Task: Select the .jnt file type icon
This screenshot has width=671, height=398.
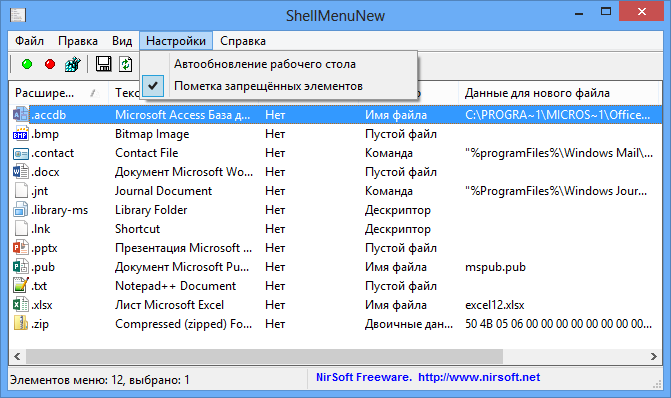Action: [21, 191]
